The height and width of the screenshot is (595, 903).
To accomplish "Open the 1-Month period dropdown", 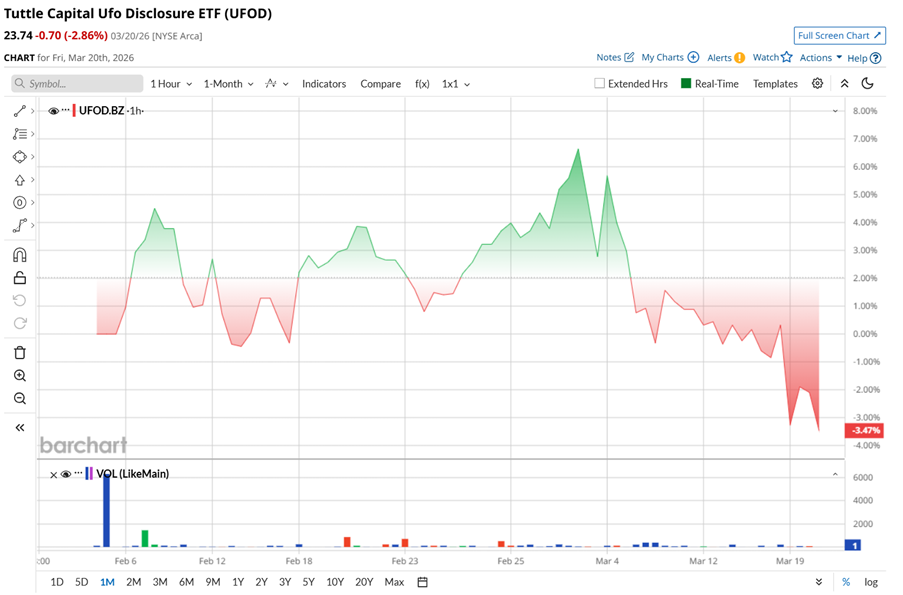I will (229, 84).
